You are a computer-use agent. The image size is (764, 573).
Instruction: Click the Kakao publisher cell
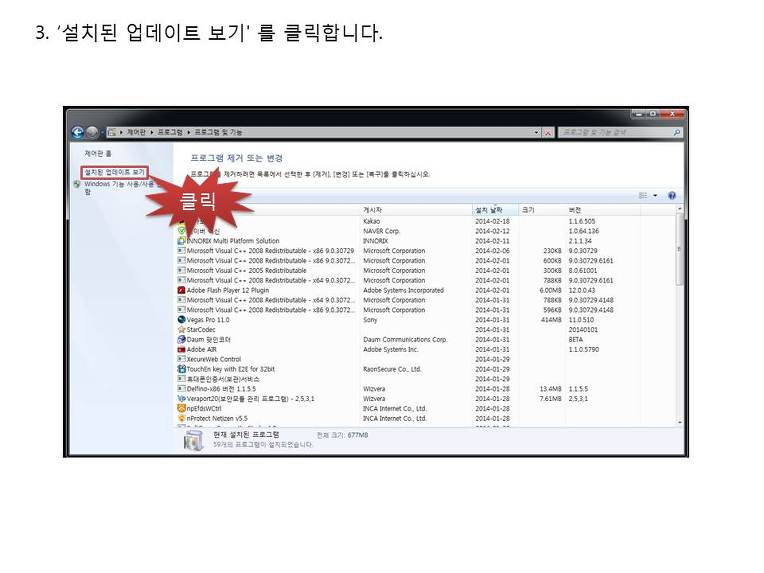pos(371,221)
